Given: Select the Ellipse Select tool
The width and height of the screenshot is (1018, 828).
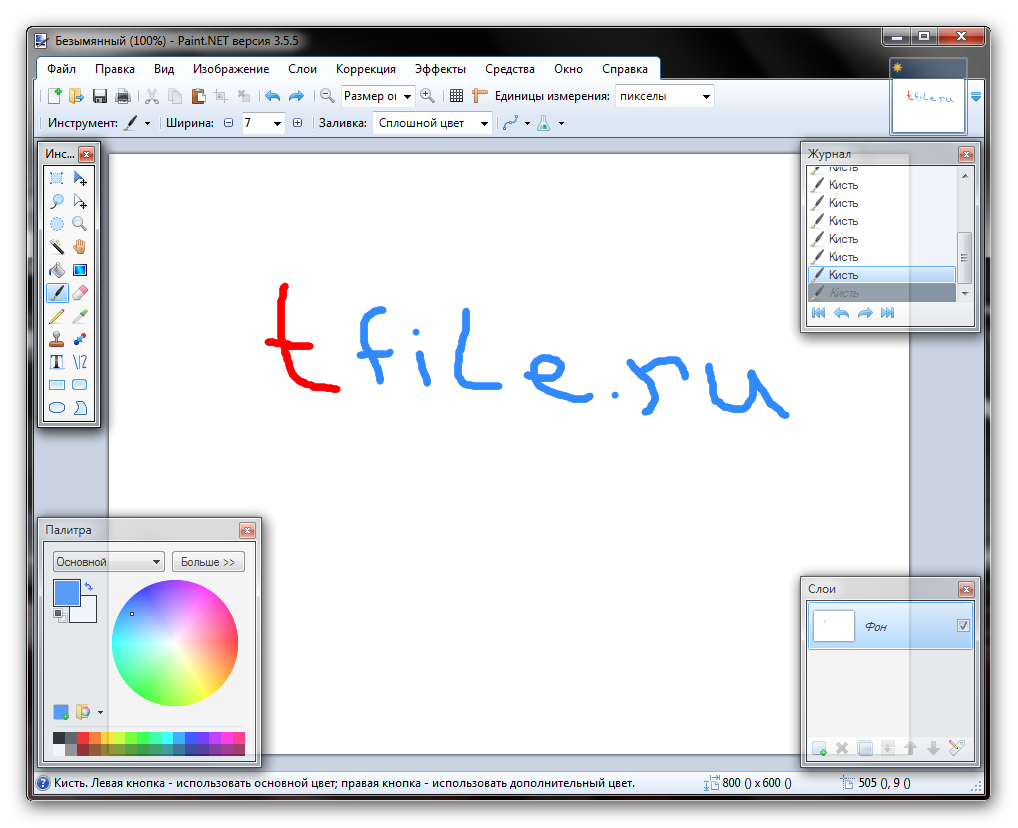Looking at the screenshot, I should 57,224.
